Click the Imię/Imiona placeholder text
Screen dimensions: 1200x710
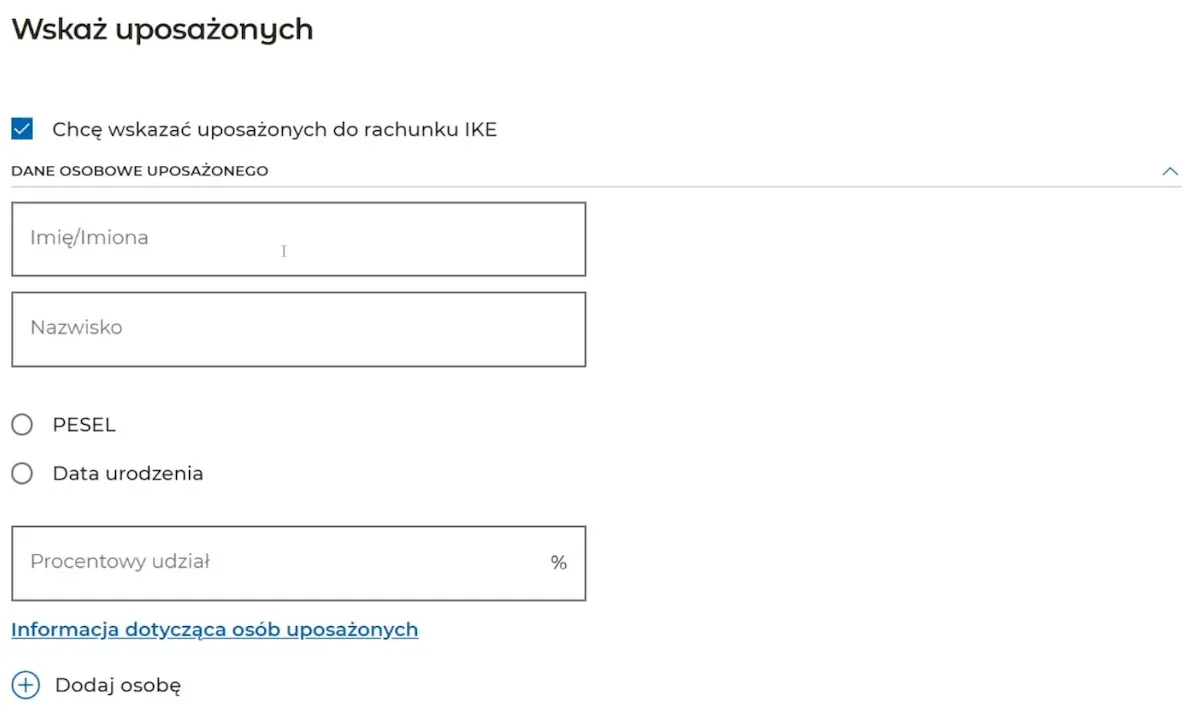coord(89,238)
